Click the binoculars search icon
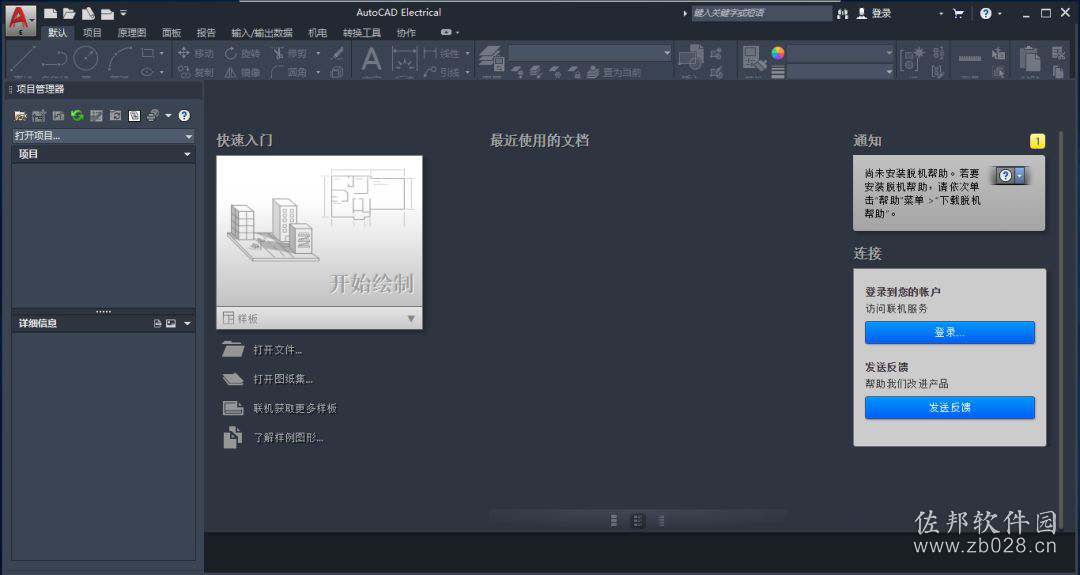Image resolution: width=1080 pixels, height=575 pixels. tap(842, 13)
